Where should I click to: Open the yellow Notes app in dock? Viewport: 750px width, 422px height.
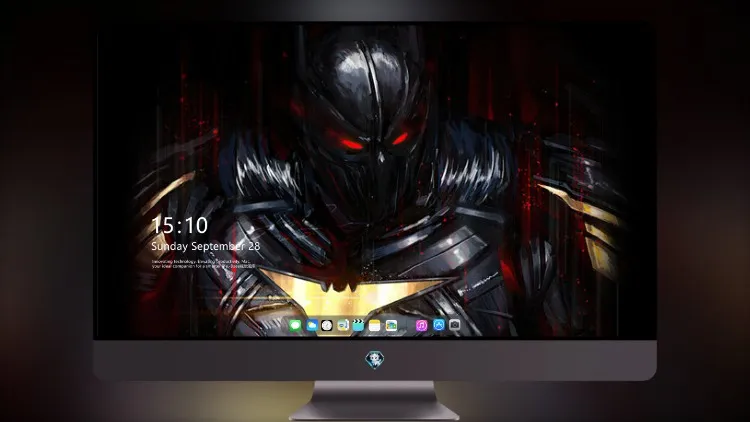tap(375, 326)
